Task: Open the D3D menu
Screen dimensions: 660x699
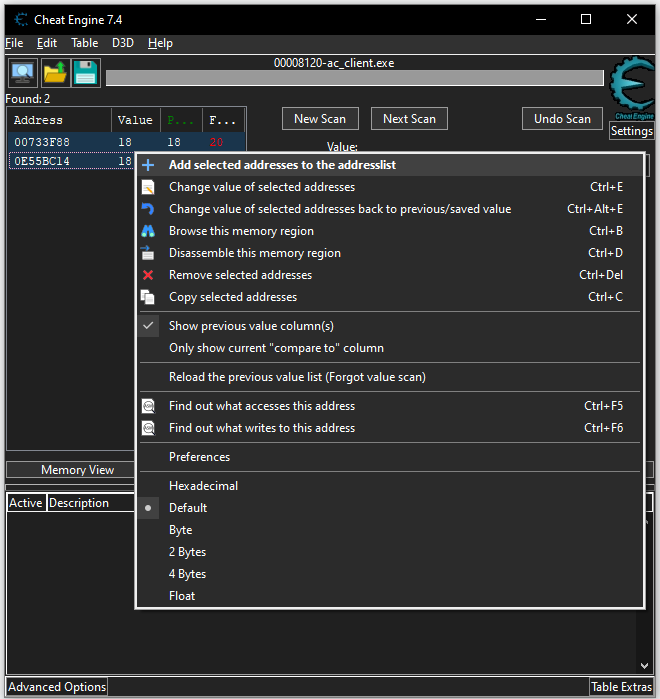Action: click(123, 43)
